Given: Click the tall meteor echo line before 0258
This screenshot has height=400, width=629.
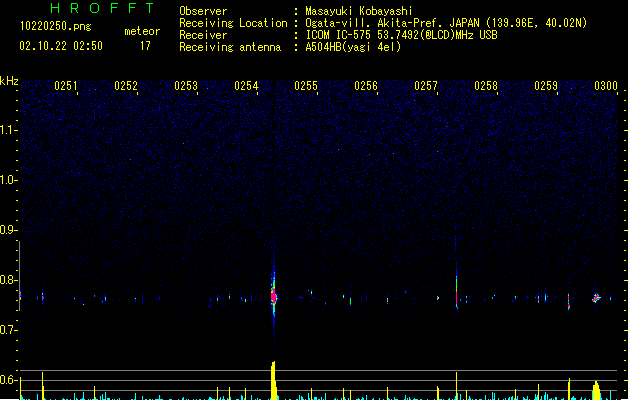Looking at the screenshot, I should (x=457, y=287).
